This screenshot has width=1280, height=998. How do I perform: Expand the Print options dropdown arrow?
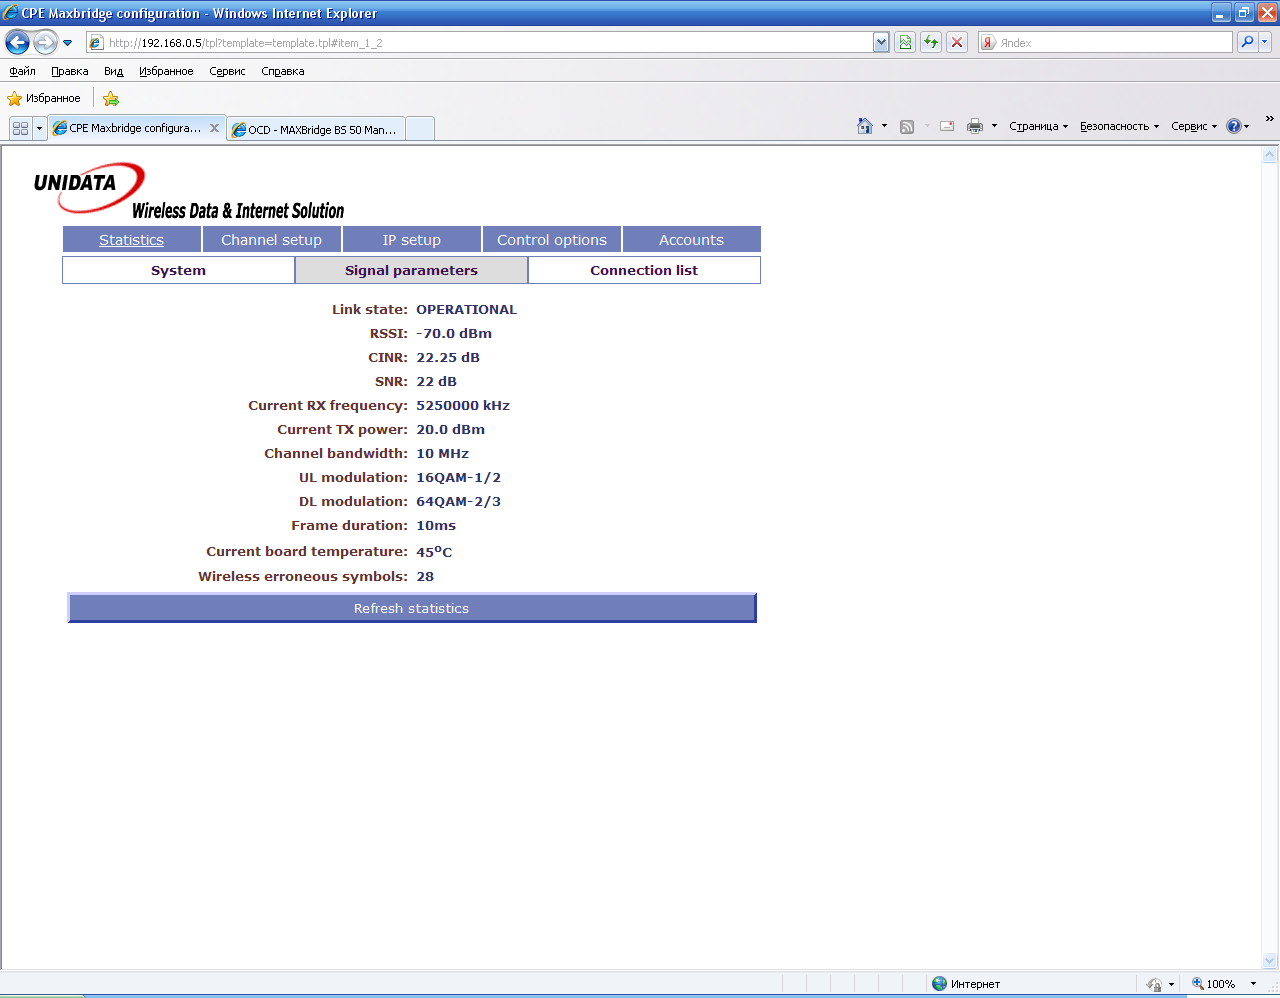(994, 126)
